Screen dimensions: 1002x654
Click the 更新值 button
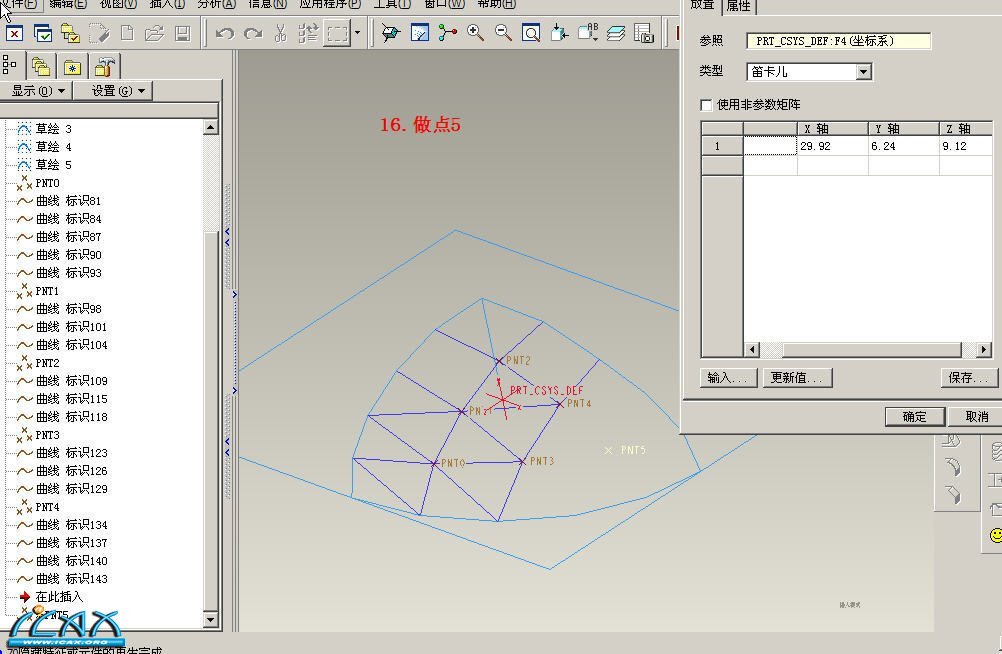pyautogui.click(x=796, y=378)
